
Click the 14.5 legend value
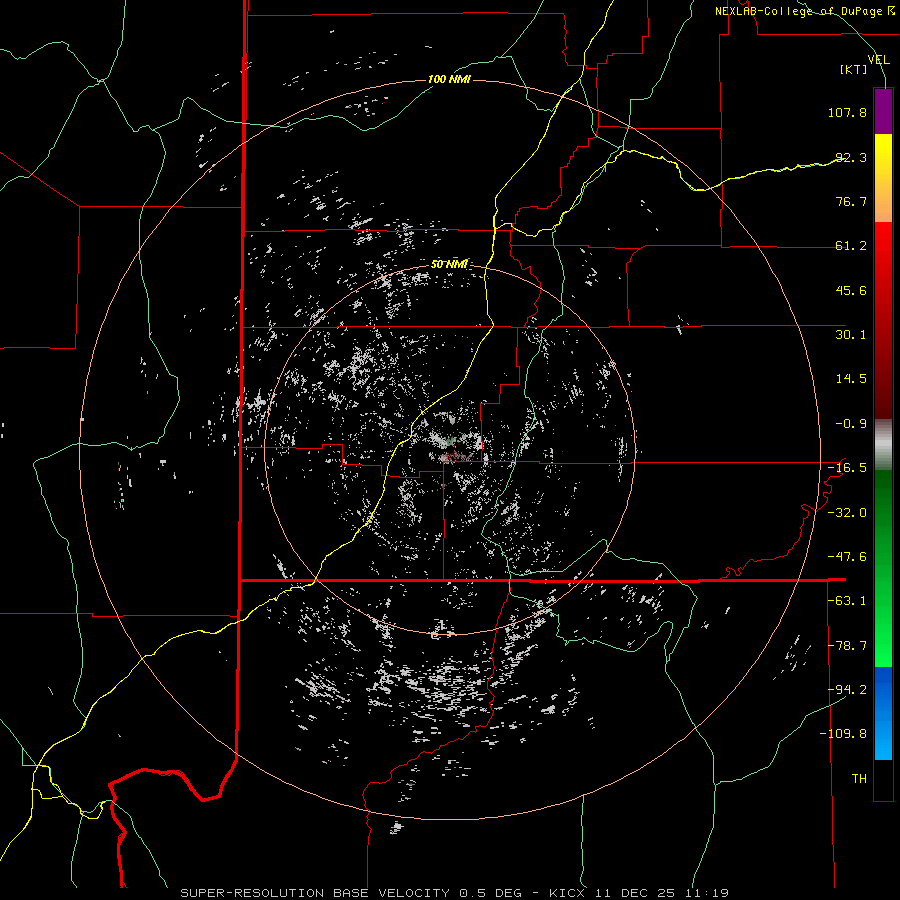coord(851,379)
